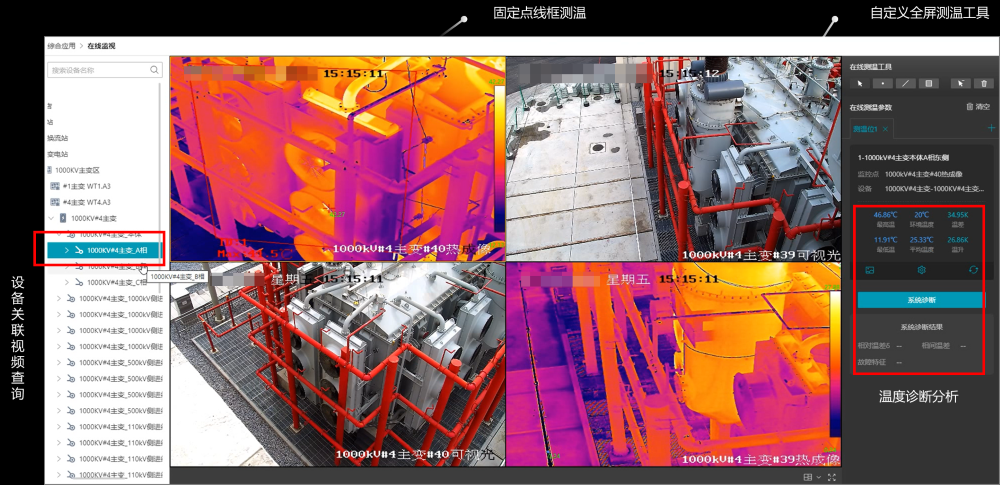The height and width of the screenshot is (485, 1000).
Task: Click the trash delete tool icon
Action: 984,84
